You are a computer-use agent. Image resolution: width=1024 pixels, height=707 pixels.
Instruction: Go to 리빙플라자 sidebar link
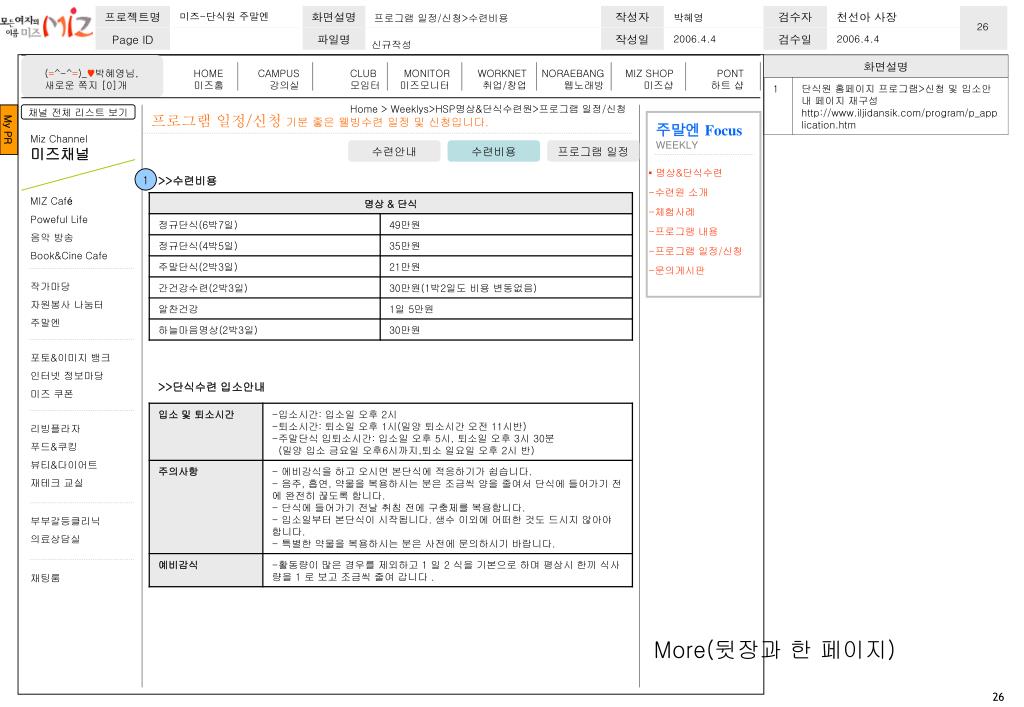[55, 429]
